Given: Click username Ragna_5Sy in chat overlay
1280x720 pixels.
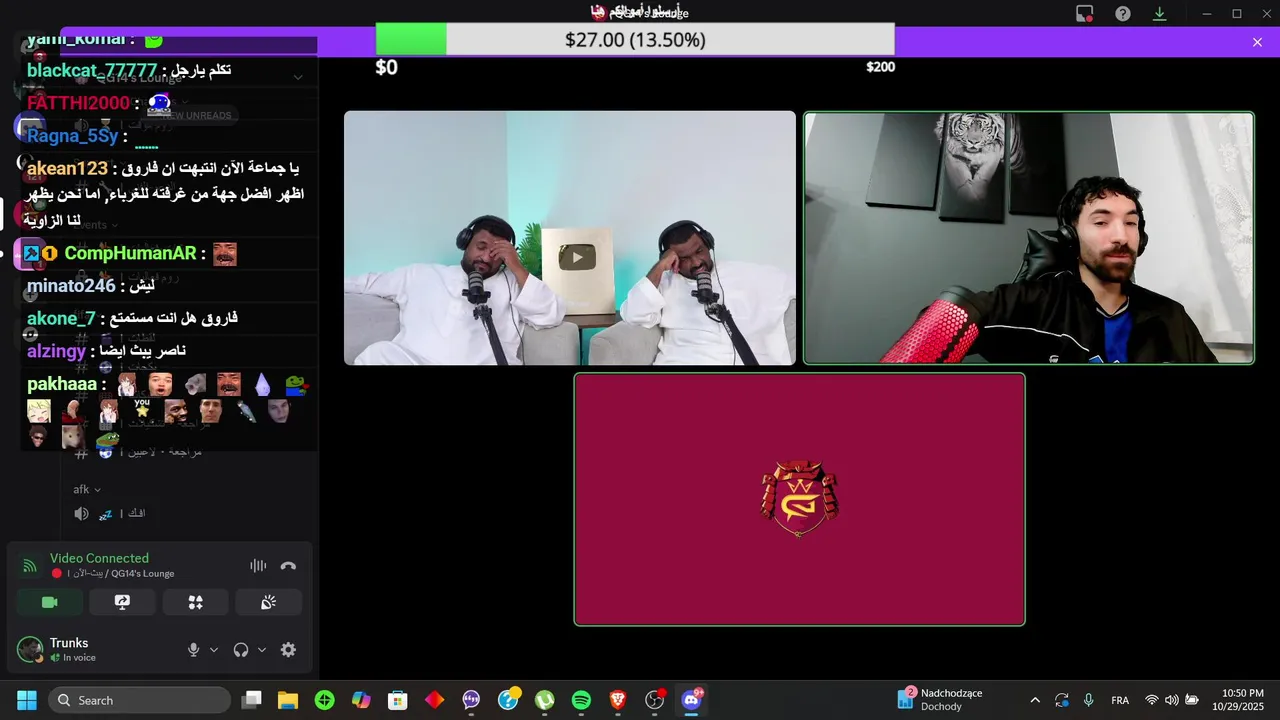Looking at the screenshot, I should (x=72, y=136).
